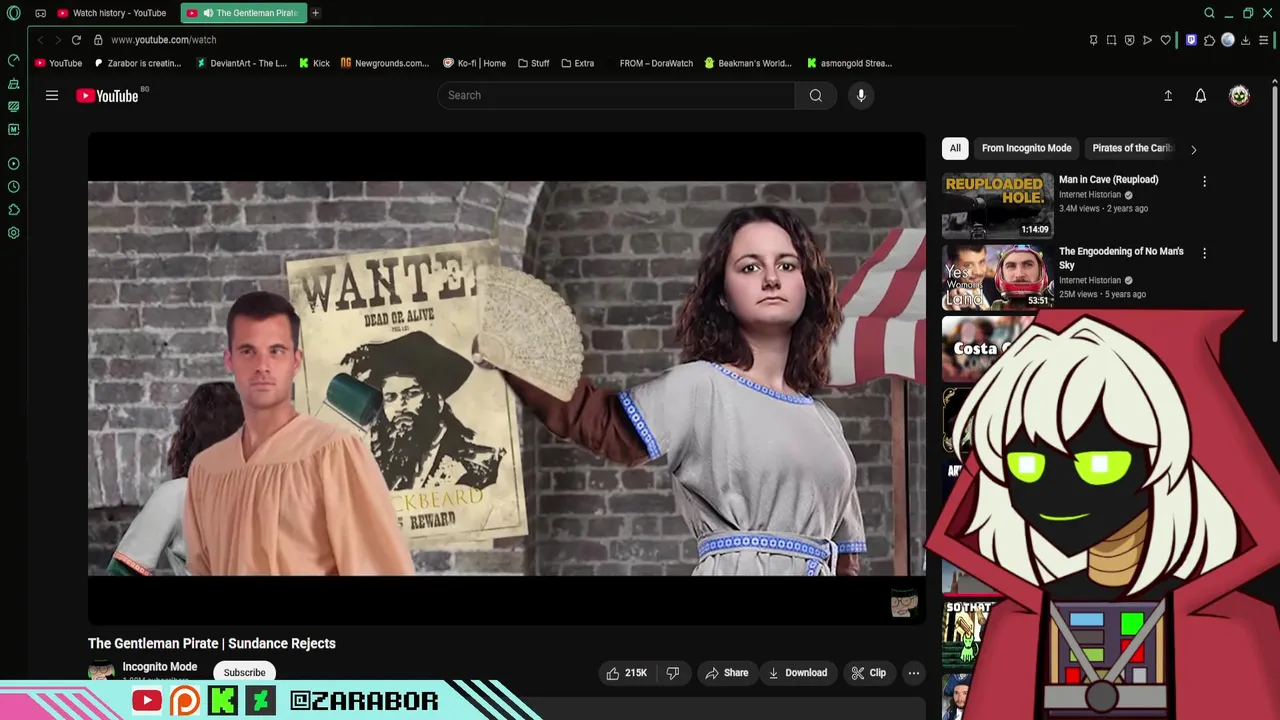1280x720 pixels.
Task: Open GX Cleaner broom icon in sidebar
Action: pyautogui.click(x=13, y=84)
